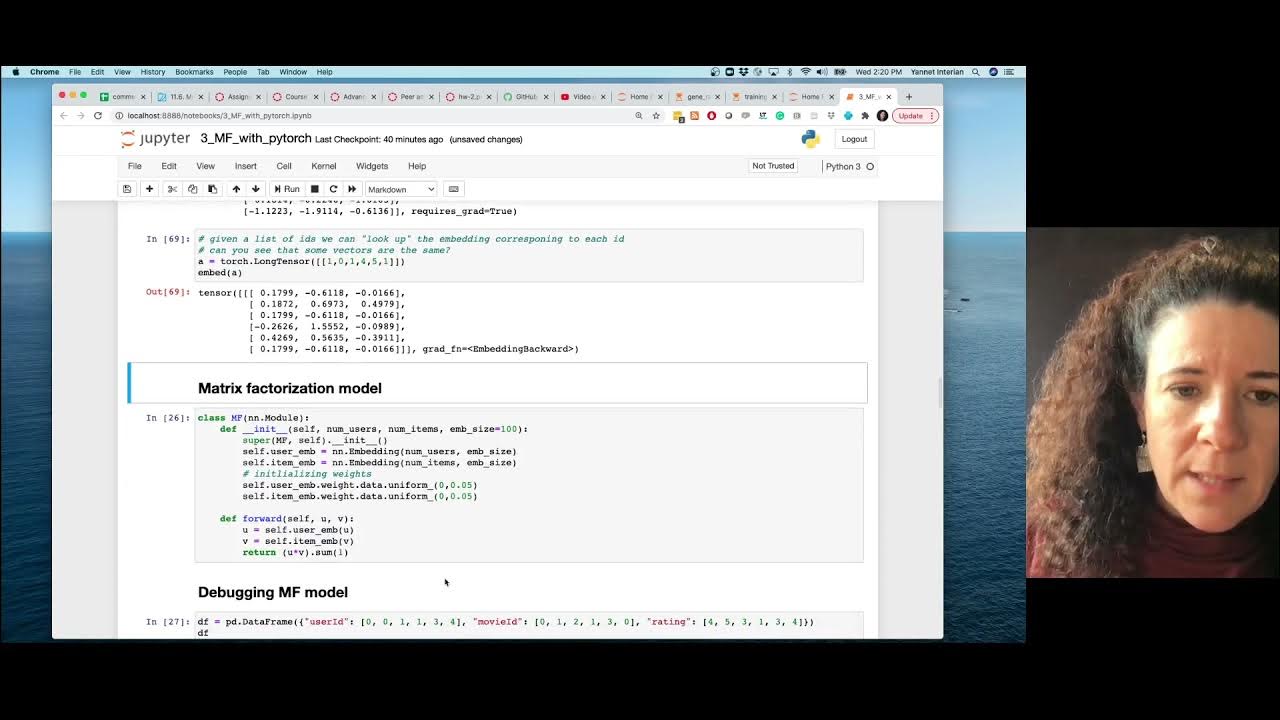Image resolution: width=1280 pixels, height=720 pixels.
Task: Save the notebook with the floppy disk icon
Action: [127, 189]
